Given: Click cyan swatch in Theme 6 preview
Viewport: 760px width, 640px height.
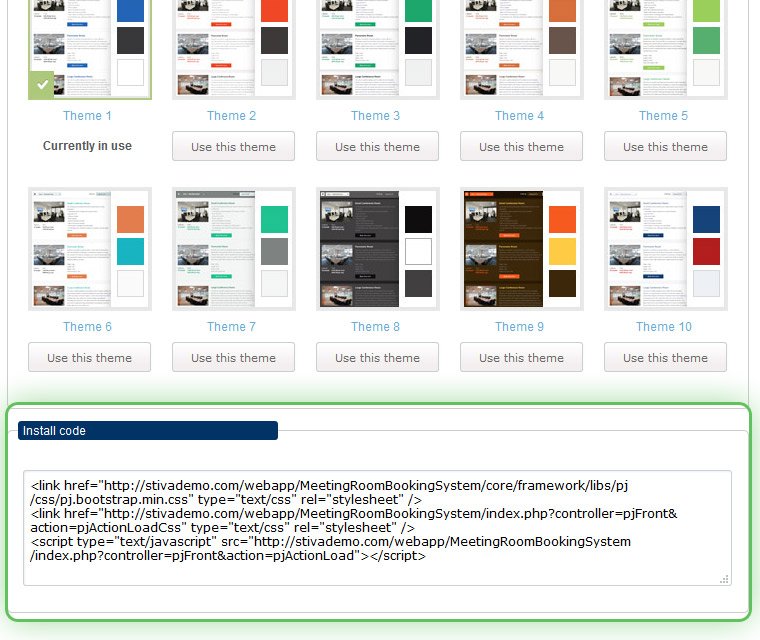Looking at the screenshot, I should point(130,251).
